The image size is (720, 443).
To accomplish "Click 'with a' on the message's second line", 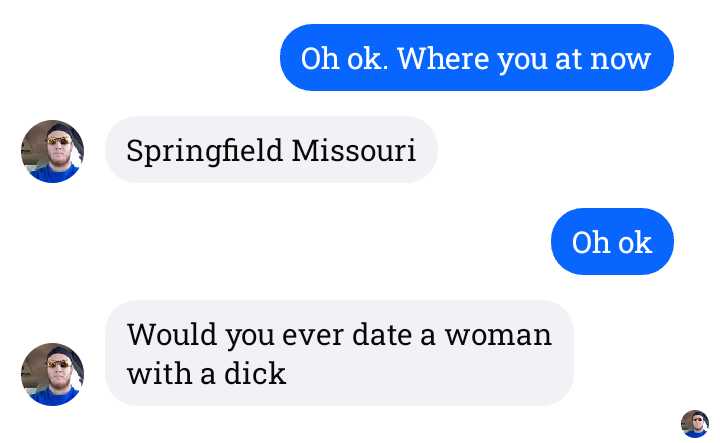I will pyautogui.click(x=171, y=373).
